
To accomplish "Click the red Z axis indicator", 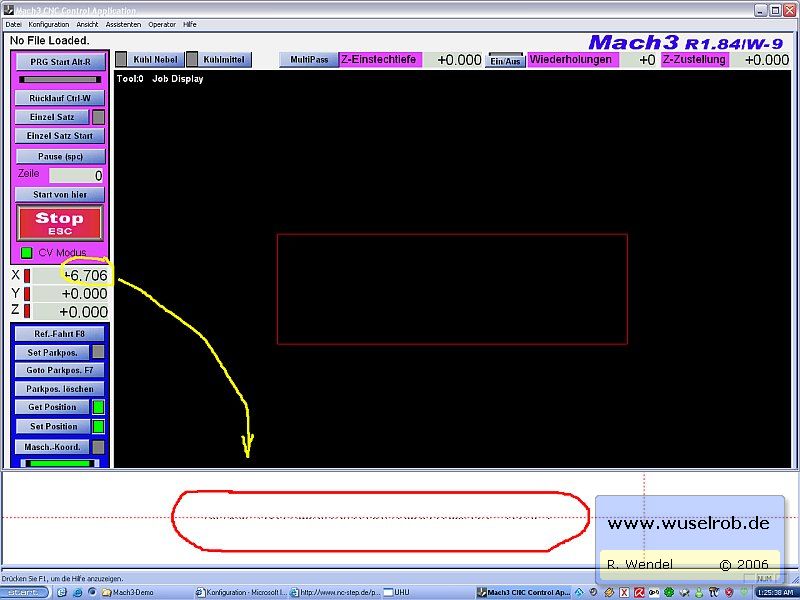I will [27, 311].
